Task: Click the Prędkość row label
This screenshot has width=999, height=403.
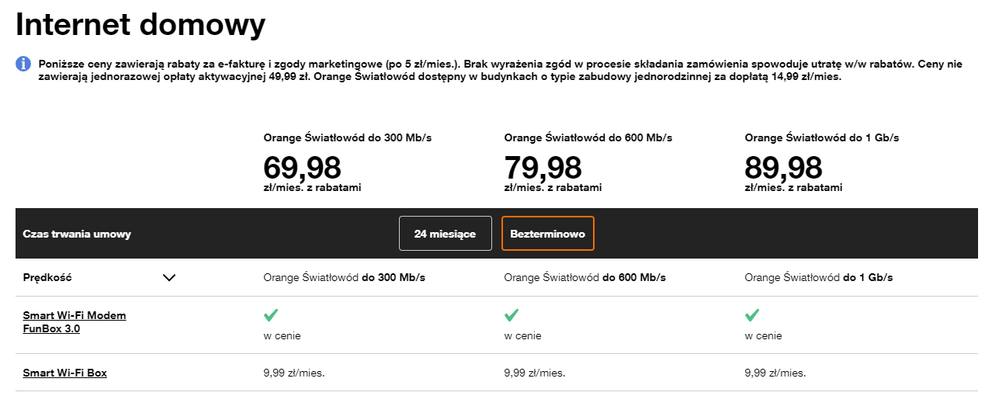Action: tap(47, 278)
